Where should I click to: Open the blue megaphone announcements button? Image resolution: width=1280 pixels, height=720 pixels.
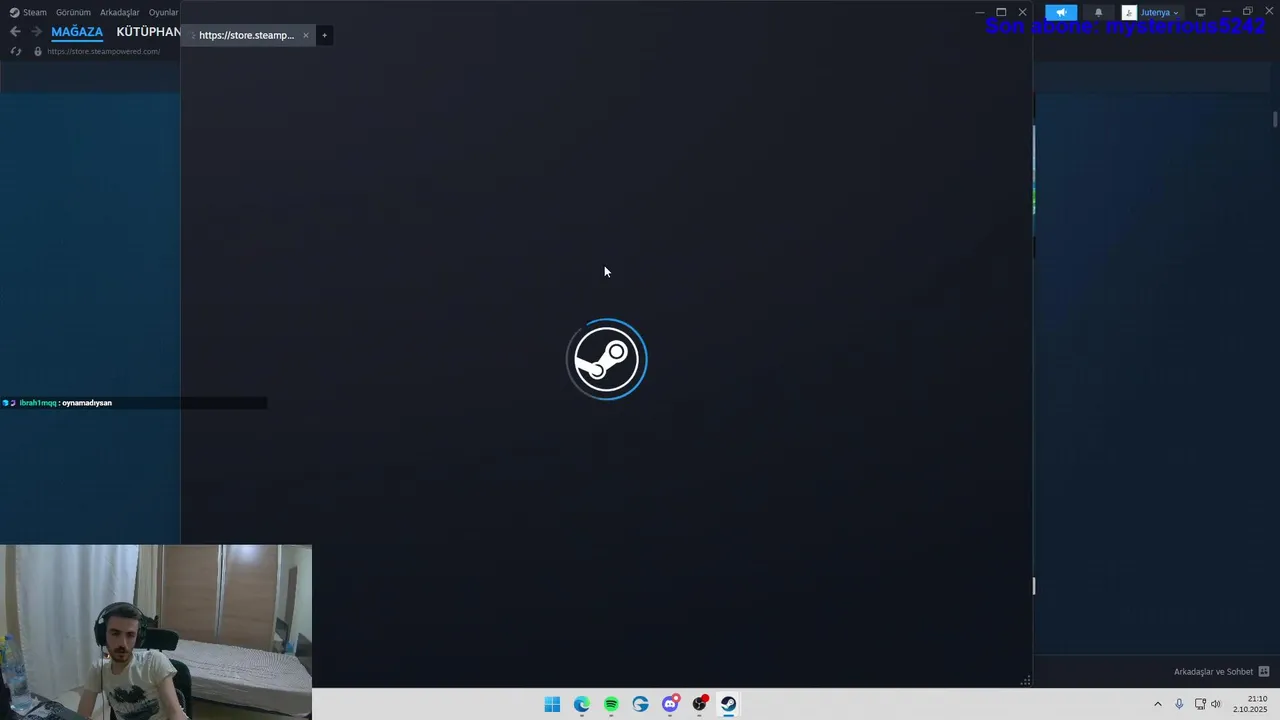tap(1061, 12)
